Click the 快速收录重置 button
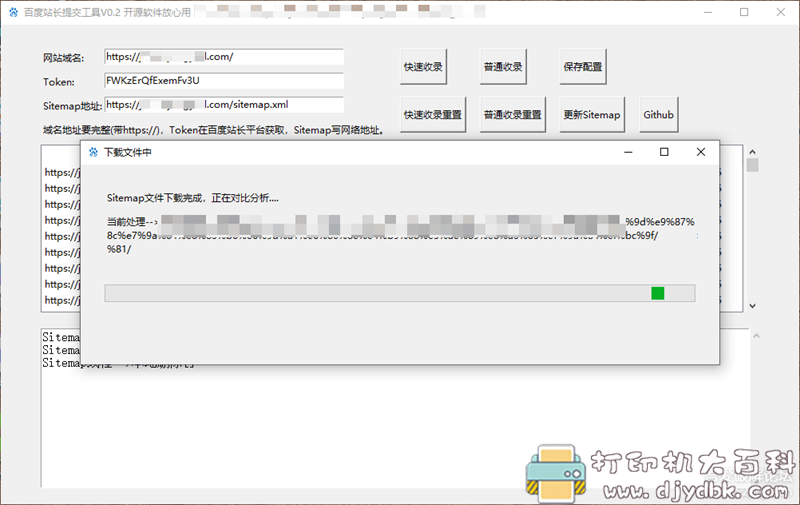Image resolution: width=800 pixels, height=505 pixels. (433, 114)
